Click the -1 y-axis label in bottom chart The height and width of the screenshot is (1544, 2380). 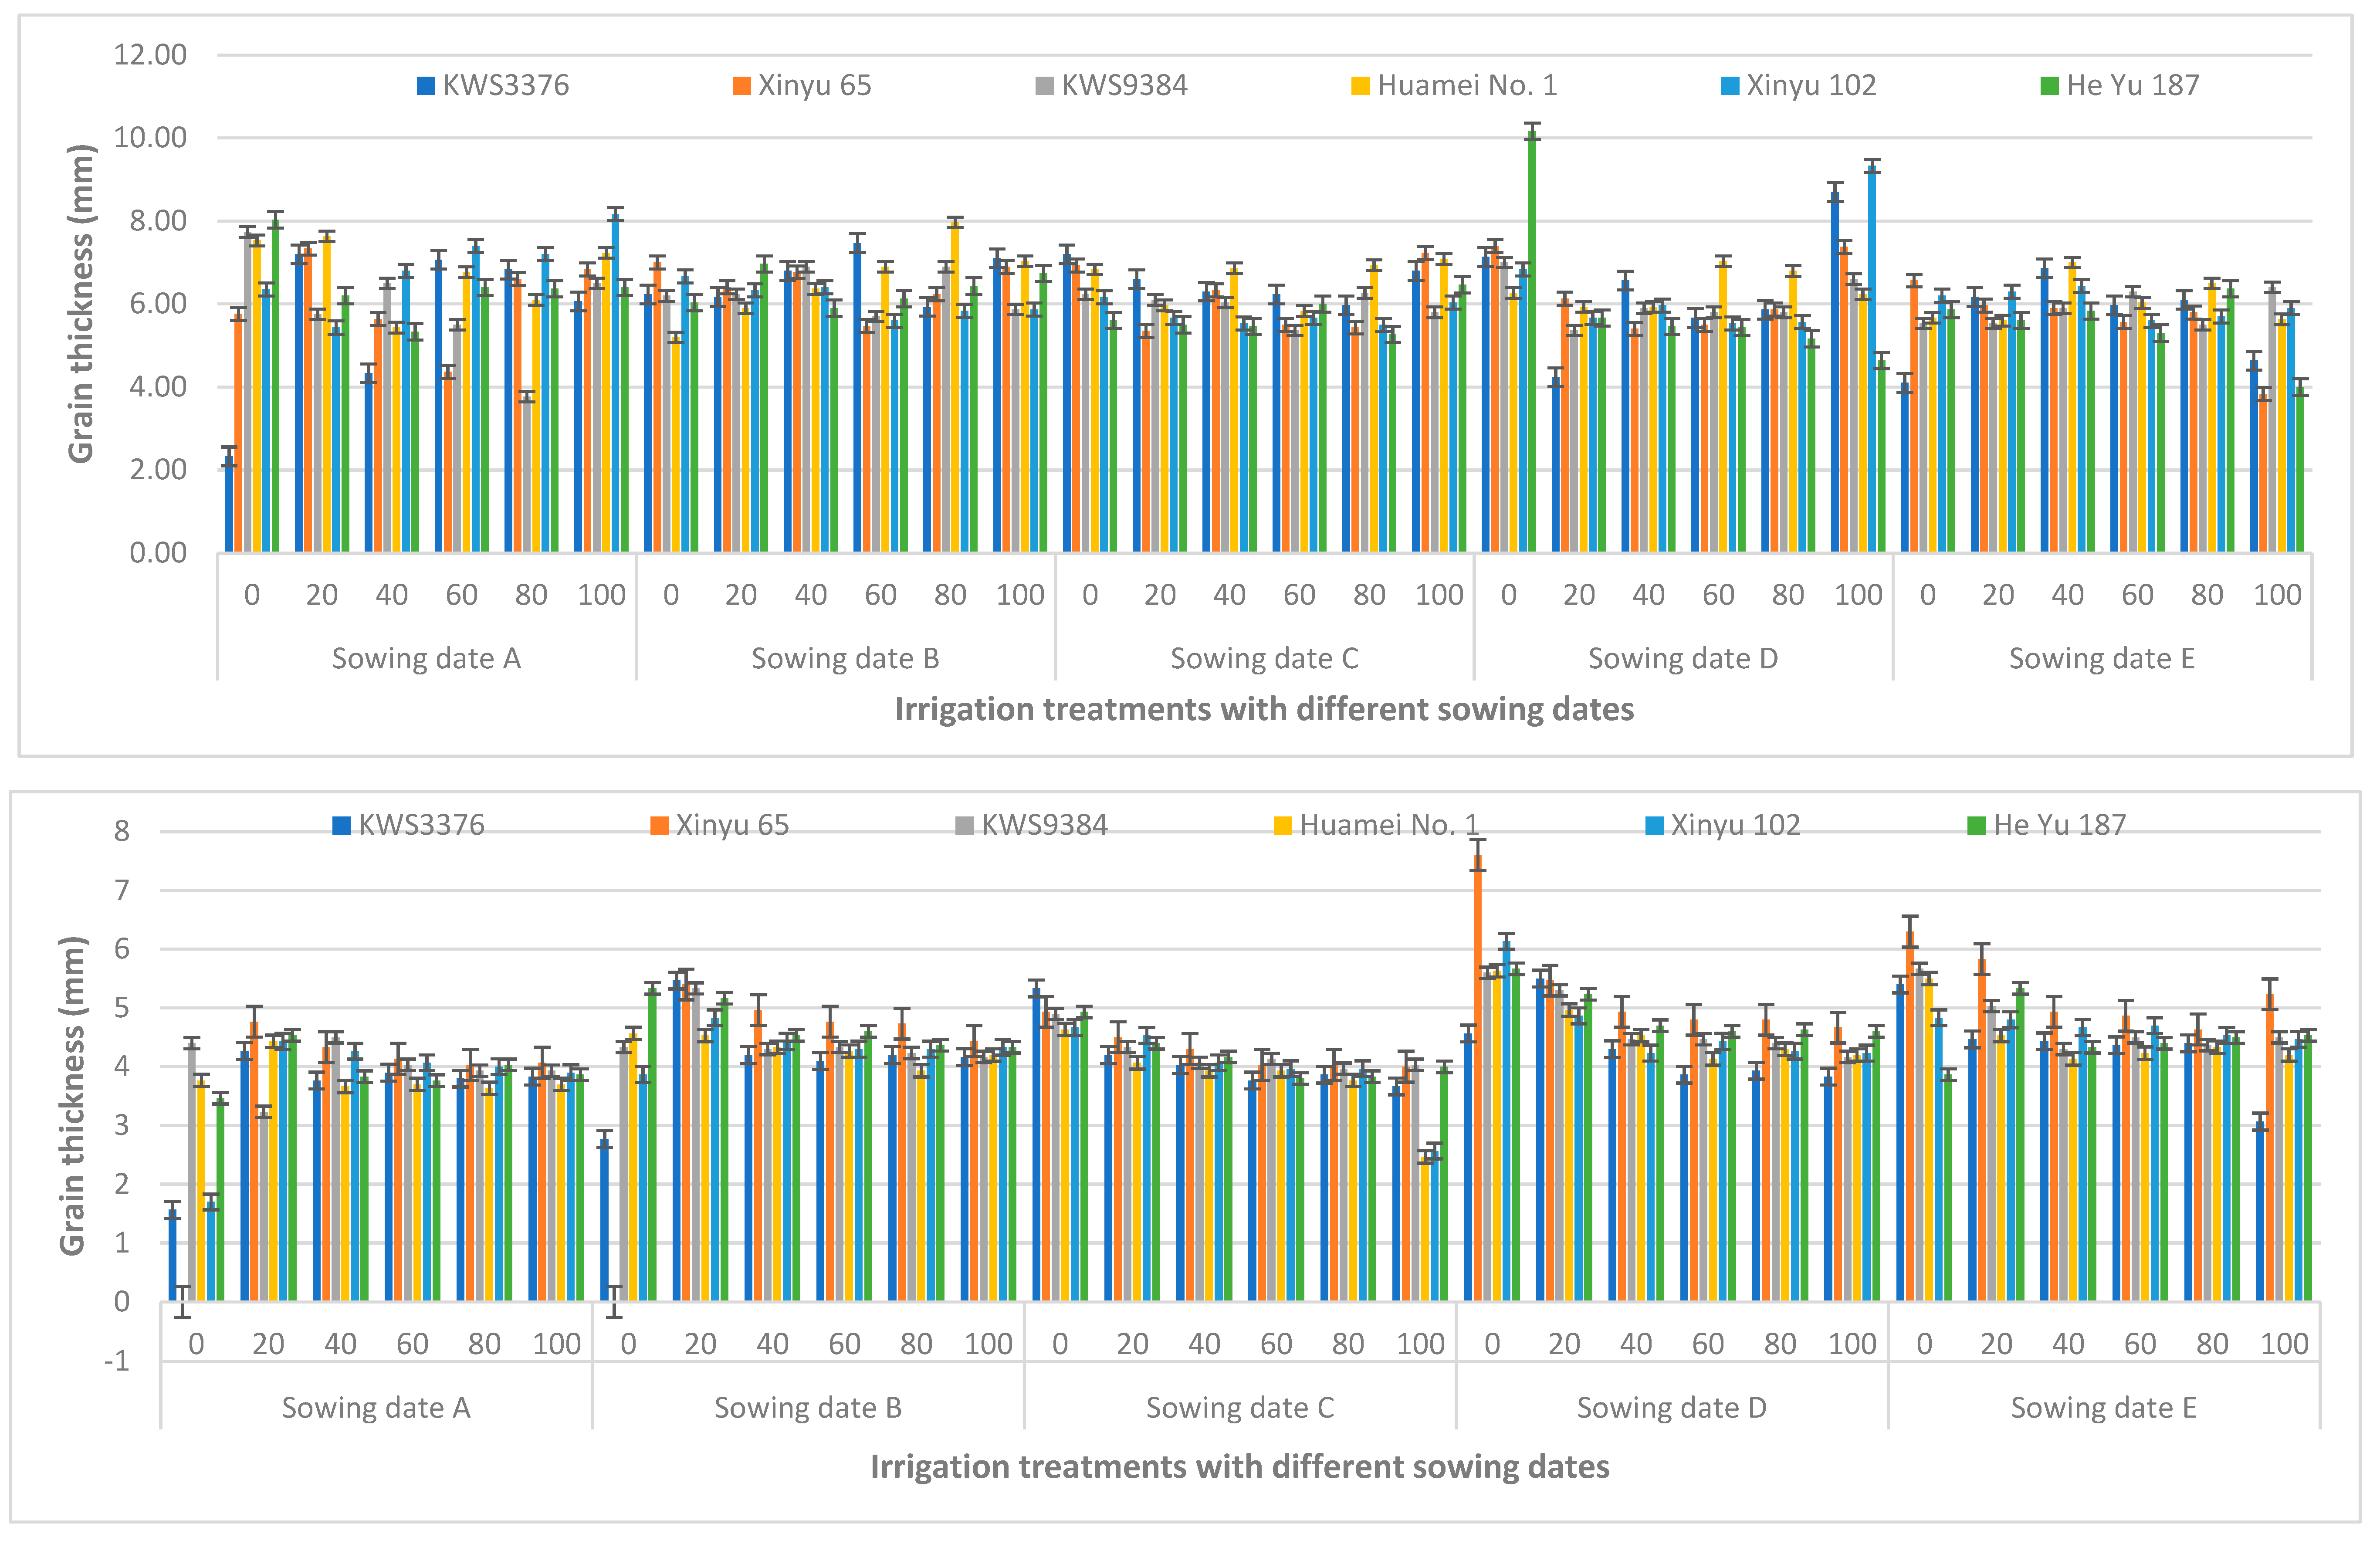click(117, 1361)
